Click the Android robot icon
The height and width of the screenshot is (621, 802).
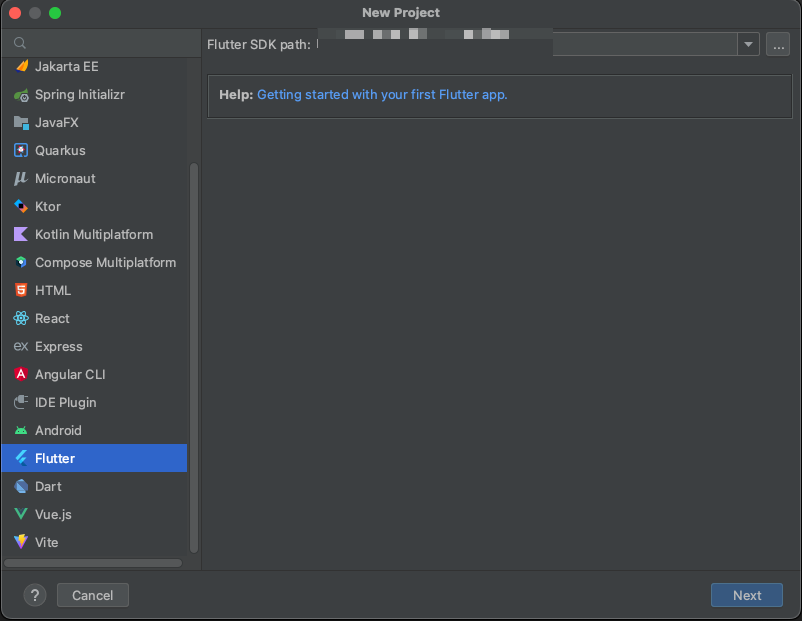coord(21,431)
